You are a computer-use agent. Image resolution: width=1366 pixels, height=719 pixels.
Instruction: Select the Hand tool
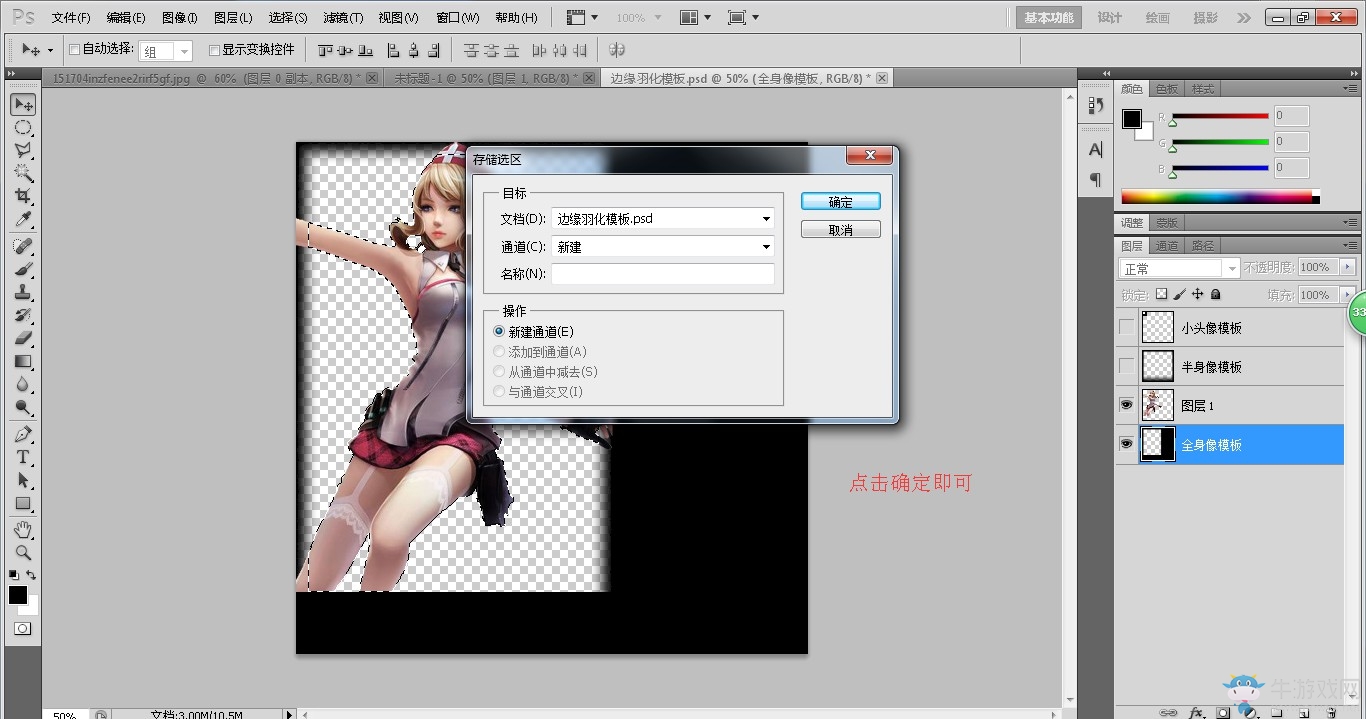pyautogui.click(x=23, y=529)
